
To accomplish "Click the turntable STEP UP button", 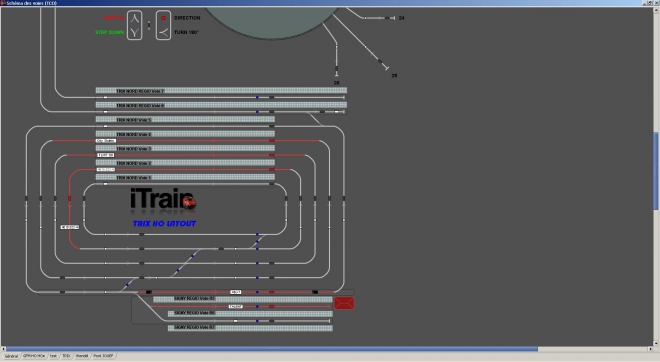I will coord(135,18).
